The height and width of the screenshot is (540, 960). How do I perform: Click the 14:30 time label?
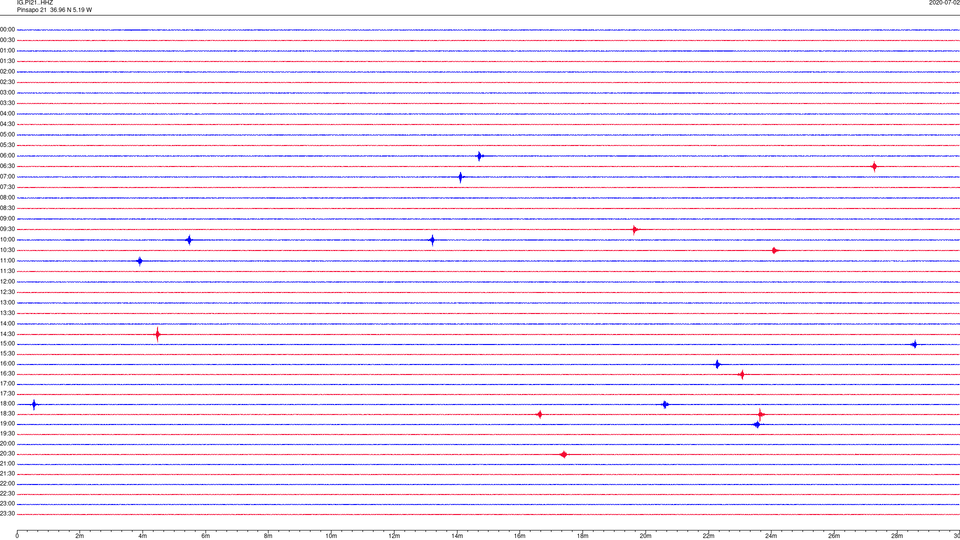[x=7, y=334]
